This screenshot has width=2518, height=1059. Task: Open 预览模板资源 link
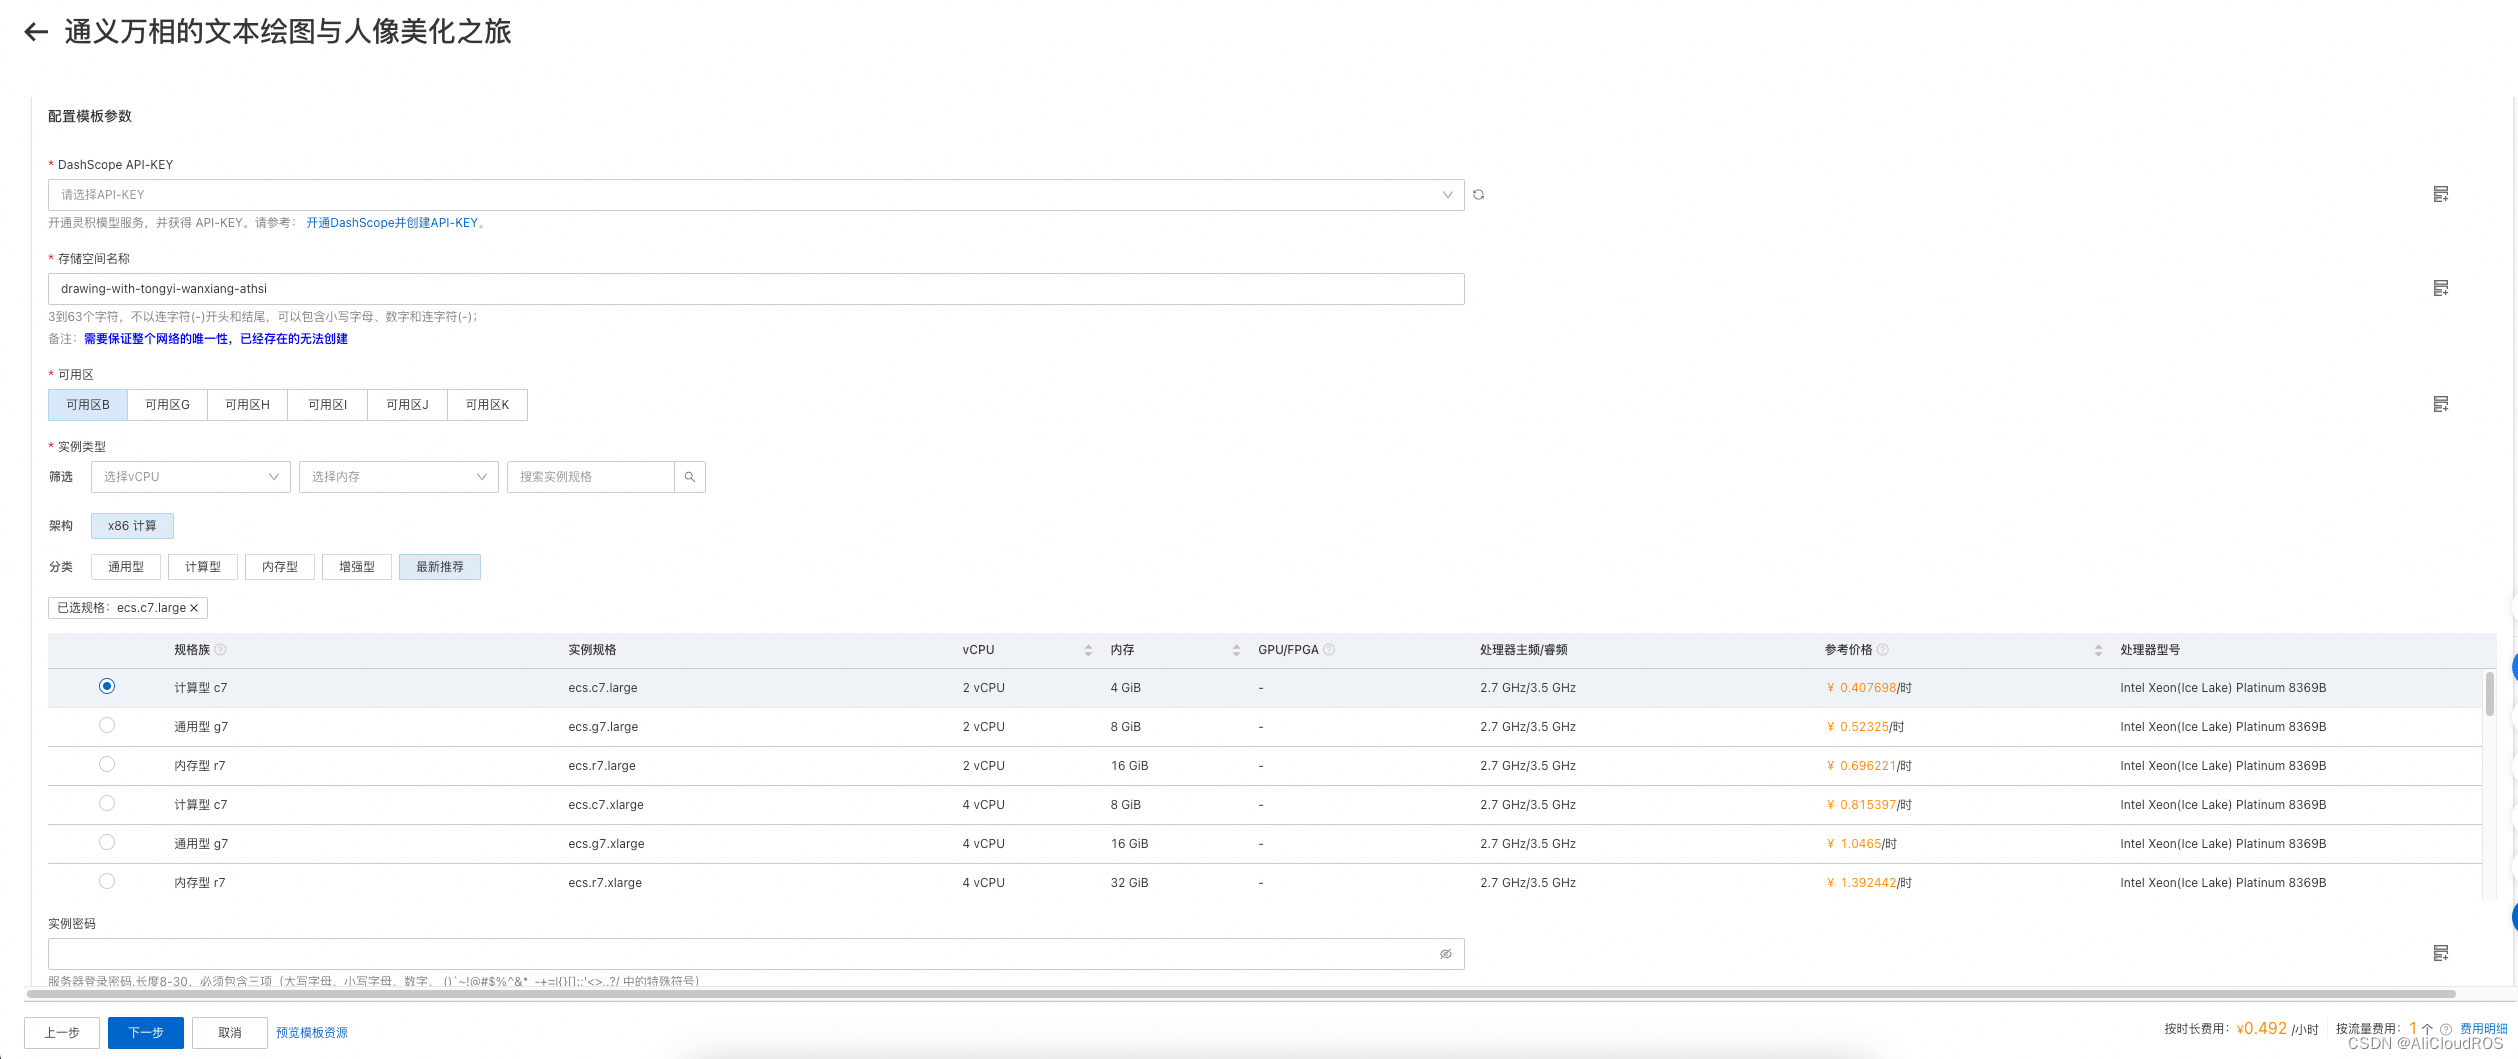[x=312, y=1033]
